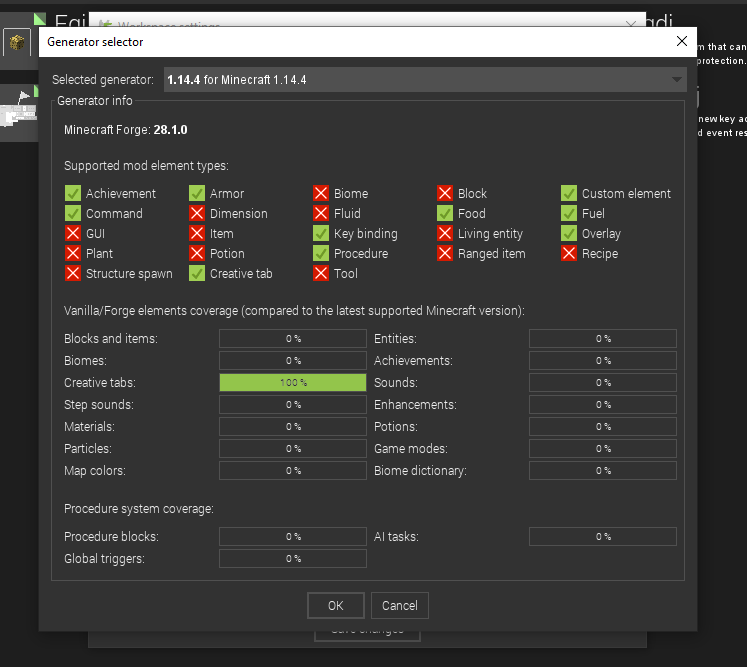
Task: Click the 'Biome dictionary:' coverage label
Action: click(x=420, y=471)
